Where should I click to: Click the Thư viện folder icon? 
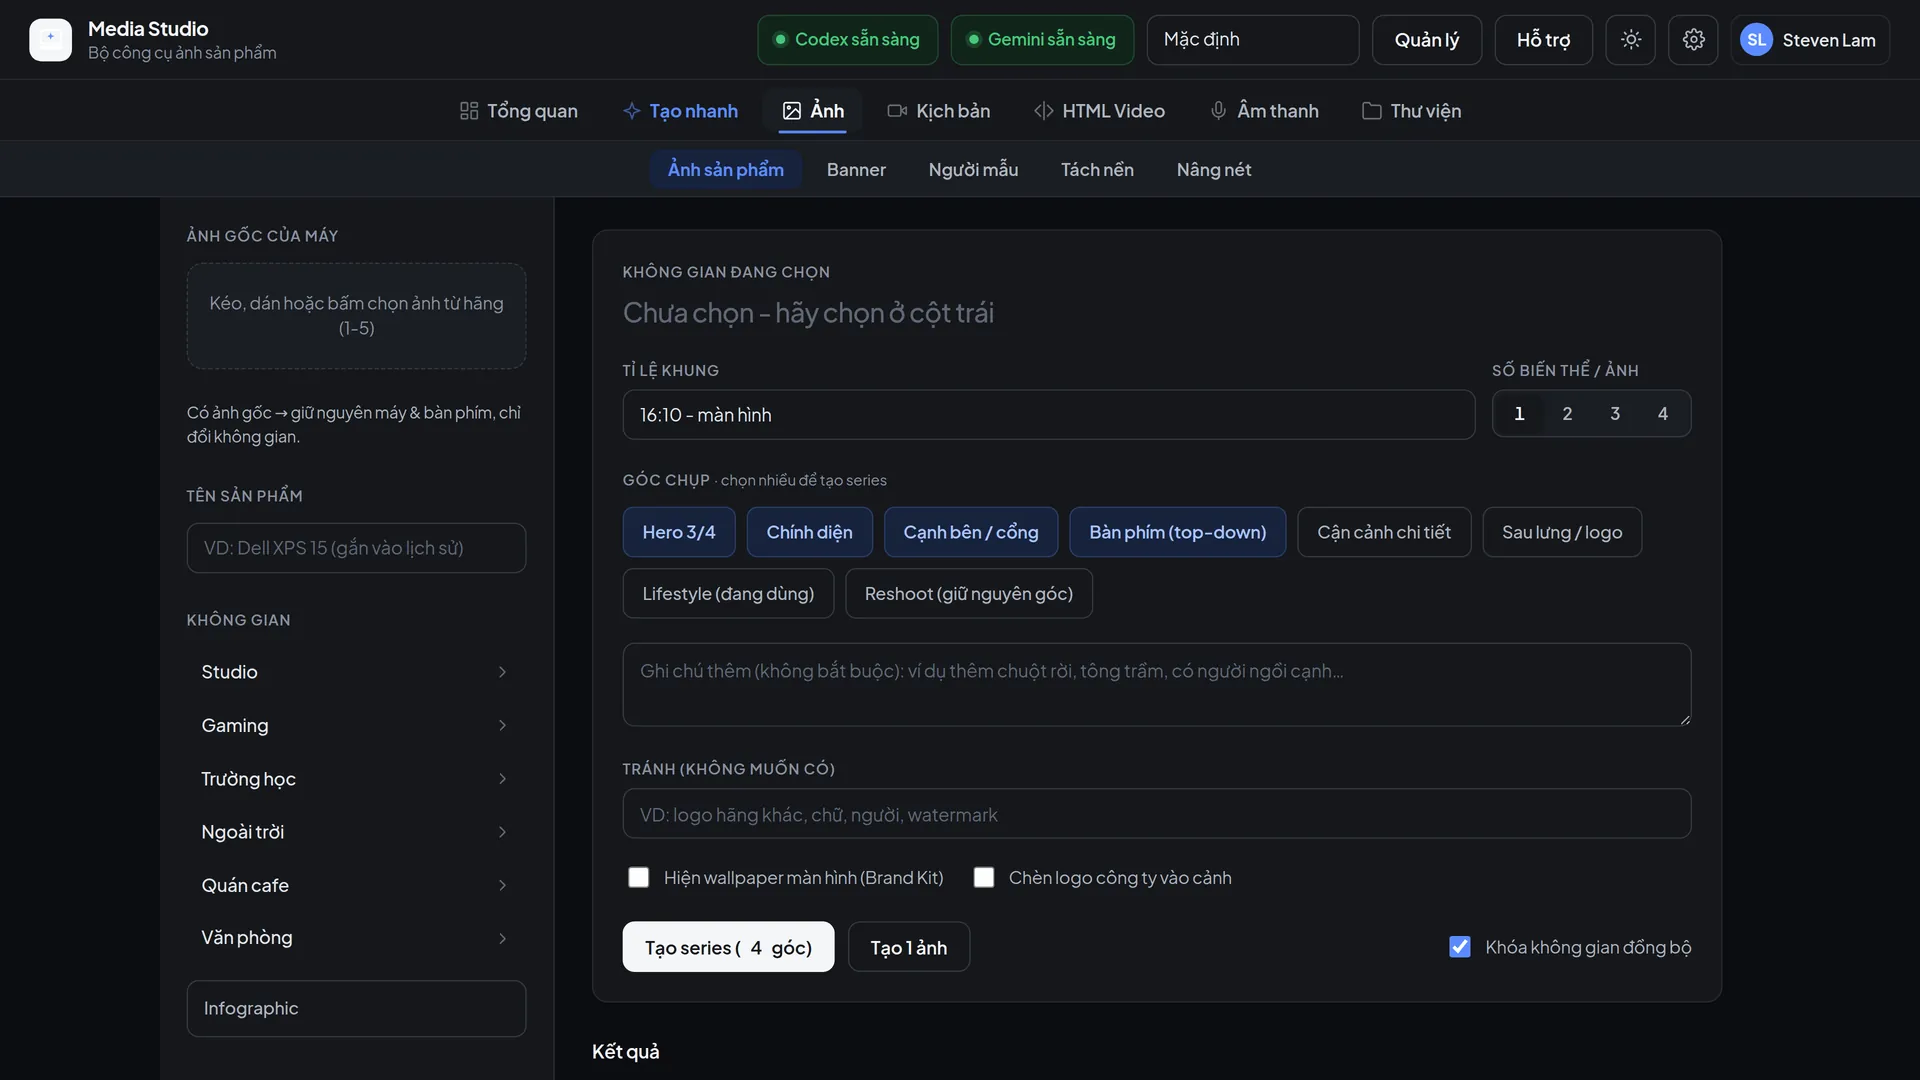tap(1372, 111)
